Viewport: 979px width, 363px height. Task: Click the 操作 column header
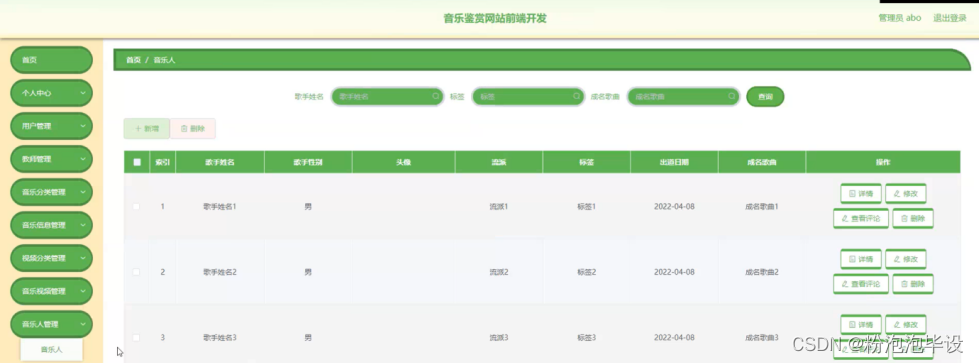click(x=883, y=162)
